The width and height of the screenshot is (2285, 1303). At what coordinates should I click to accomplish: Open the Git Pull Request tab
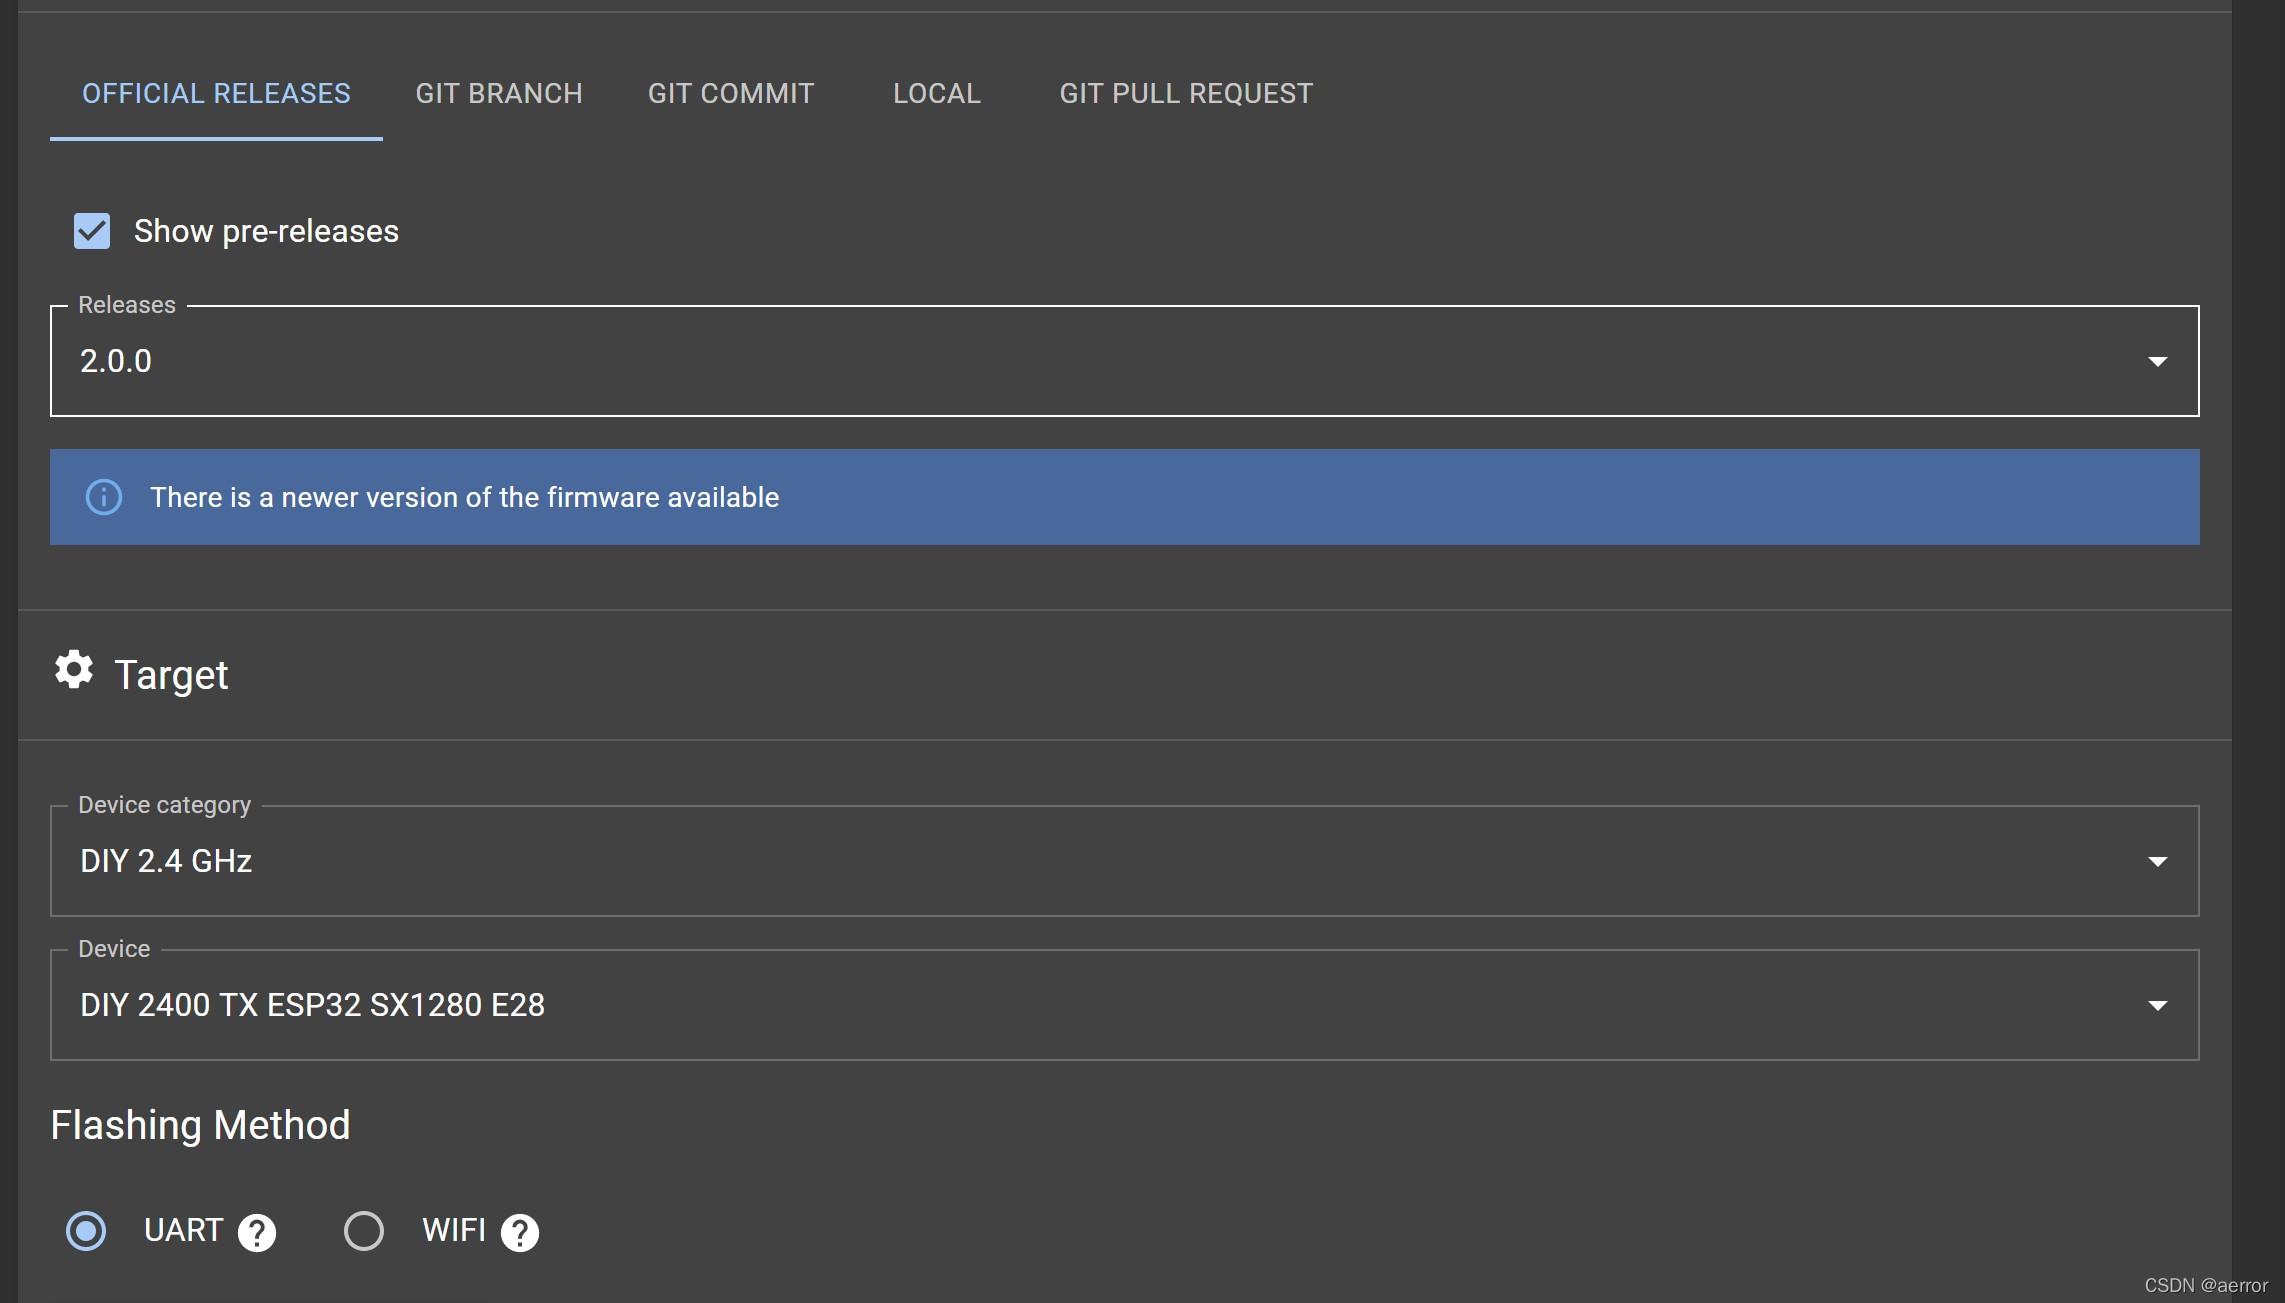pos(1186,94)
